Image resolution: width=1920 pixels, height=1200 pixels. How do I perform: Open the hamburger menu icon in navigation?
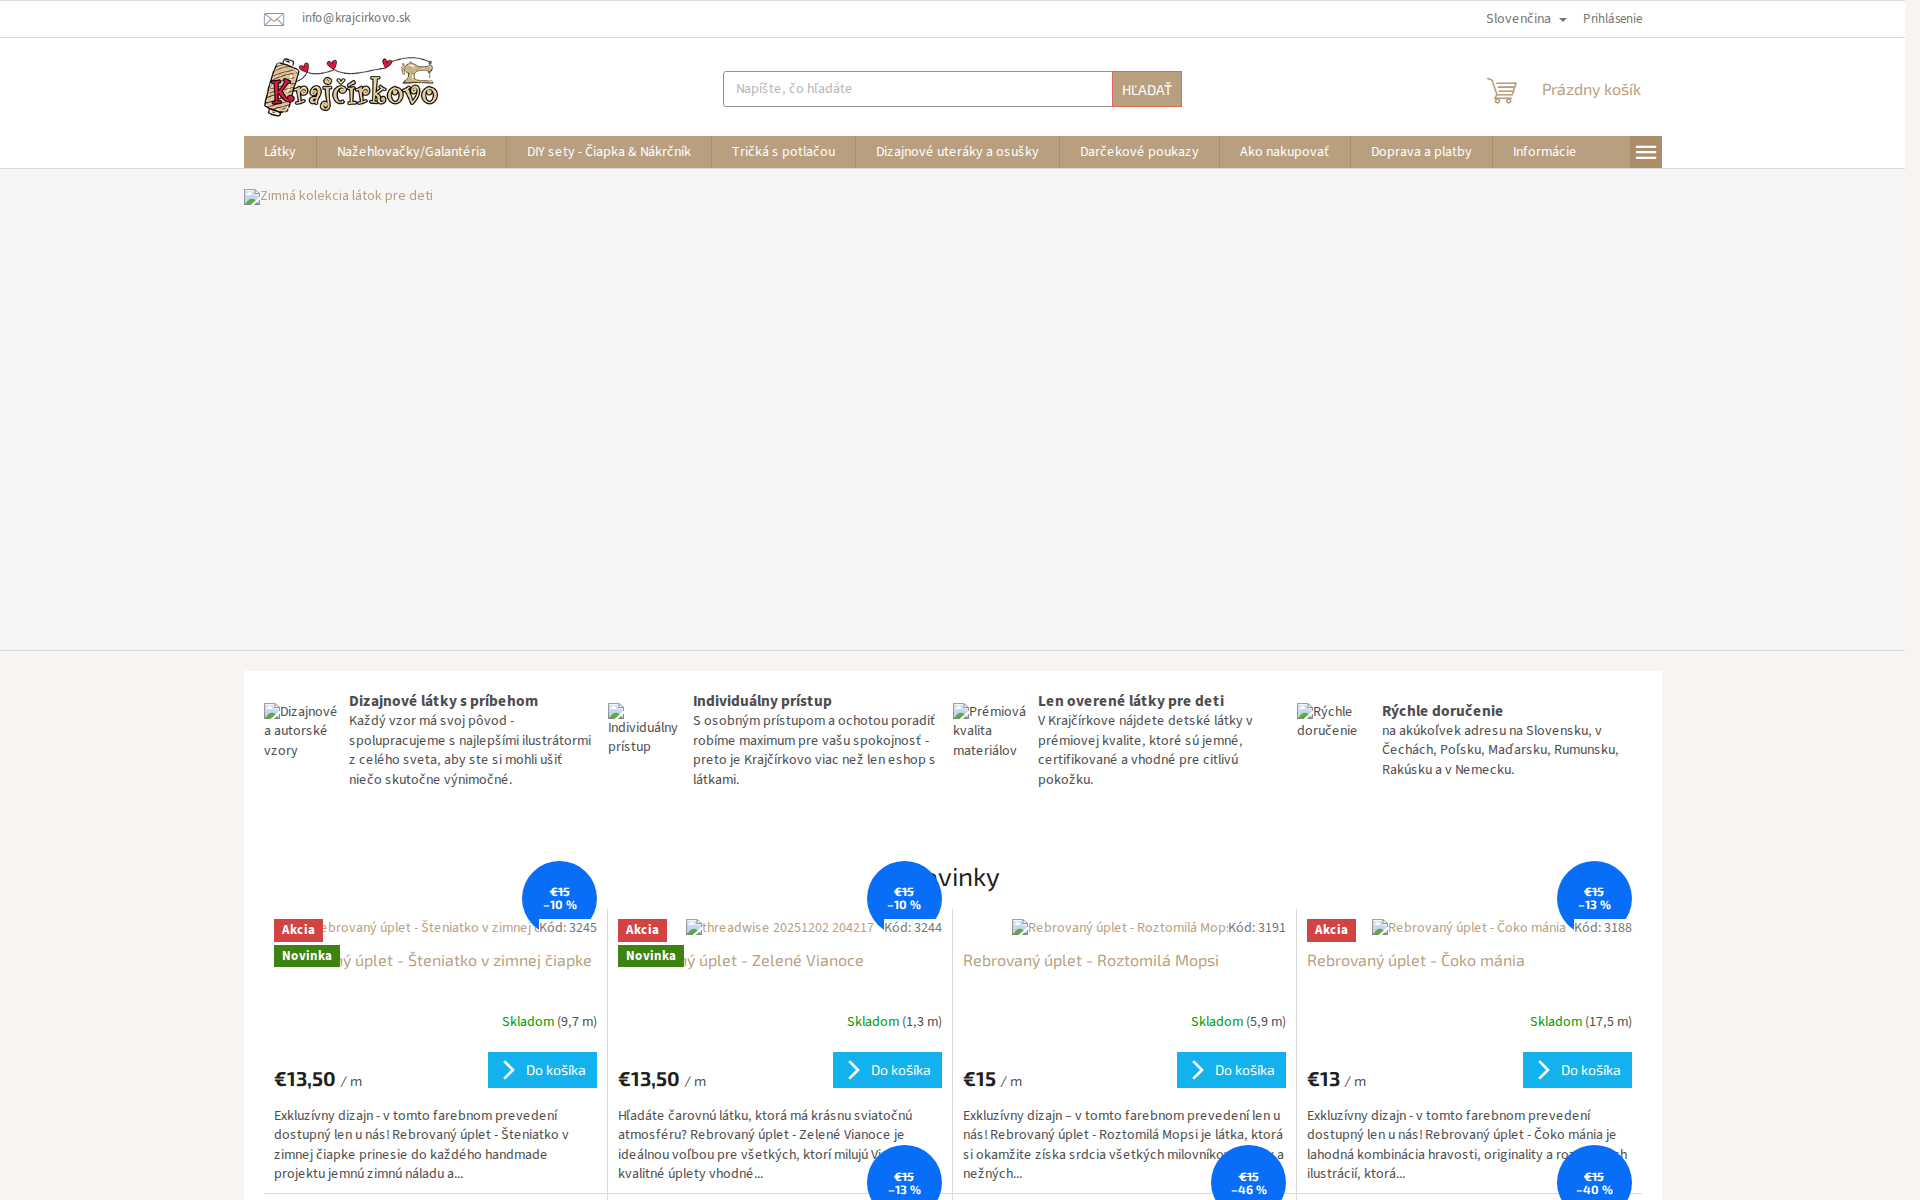tap(1645, 152)
